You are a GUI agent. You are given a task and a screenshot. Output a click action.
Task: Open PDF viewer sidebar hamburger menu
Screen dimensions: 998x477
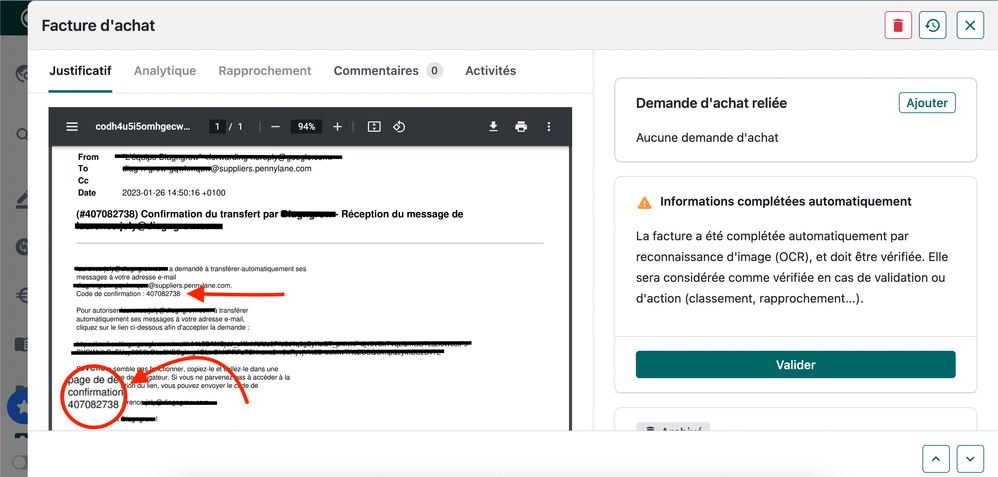(72, 127)
